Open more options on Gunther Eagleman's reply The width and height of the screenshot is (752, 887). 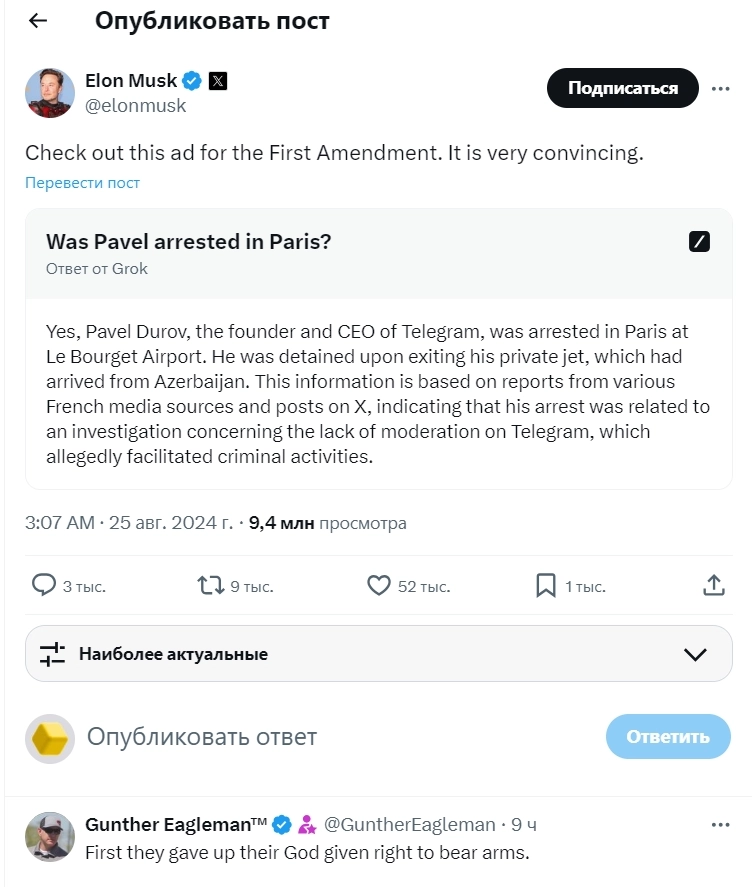(720, 825)
